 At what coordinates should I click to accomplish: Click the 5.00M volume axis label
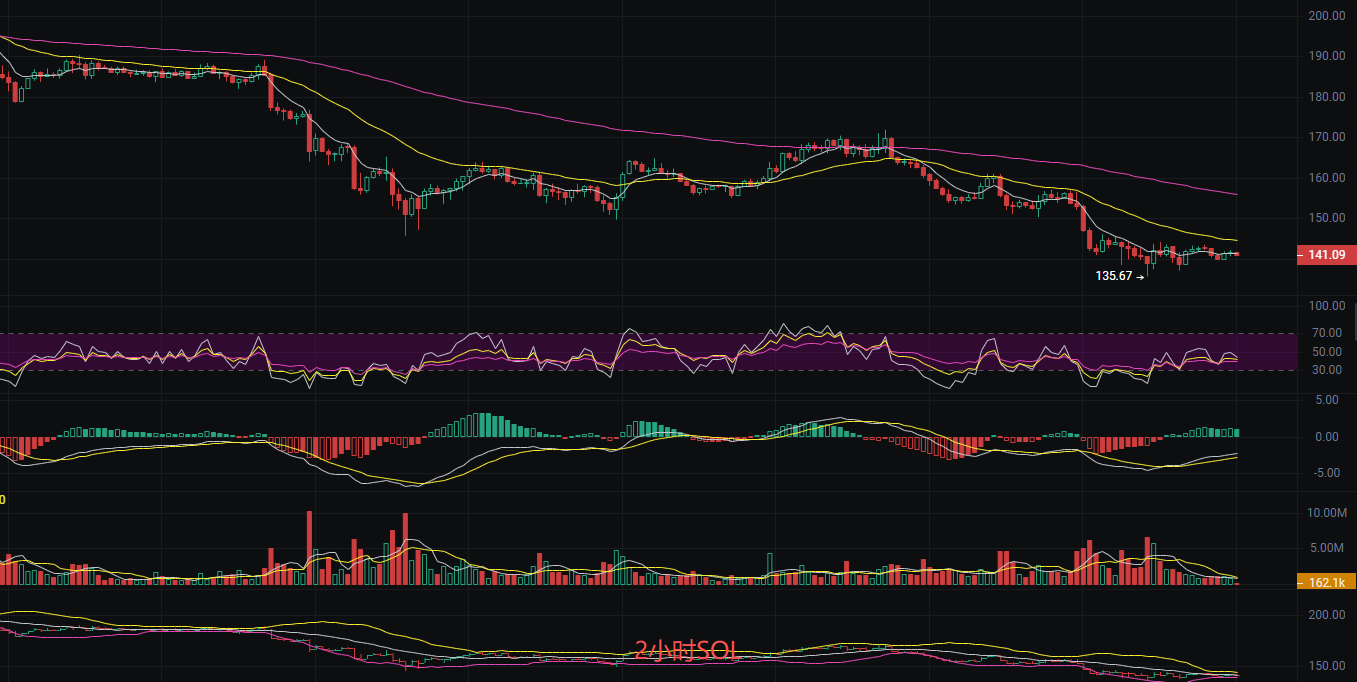[1329, 548]
